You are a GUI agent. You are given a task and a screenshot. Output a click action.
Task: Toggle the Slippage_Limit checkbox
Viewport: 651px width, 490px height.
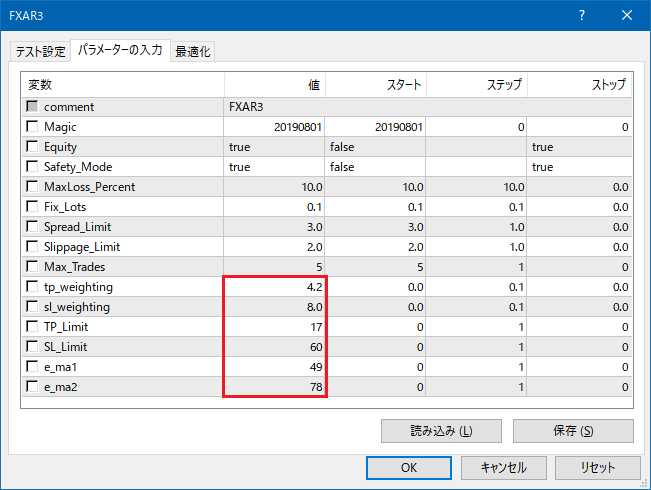coord(32,246)
